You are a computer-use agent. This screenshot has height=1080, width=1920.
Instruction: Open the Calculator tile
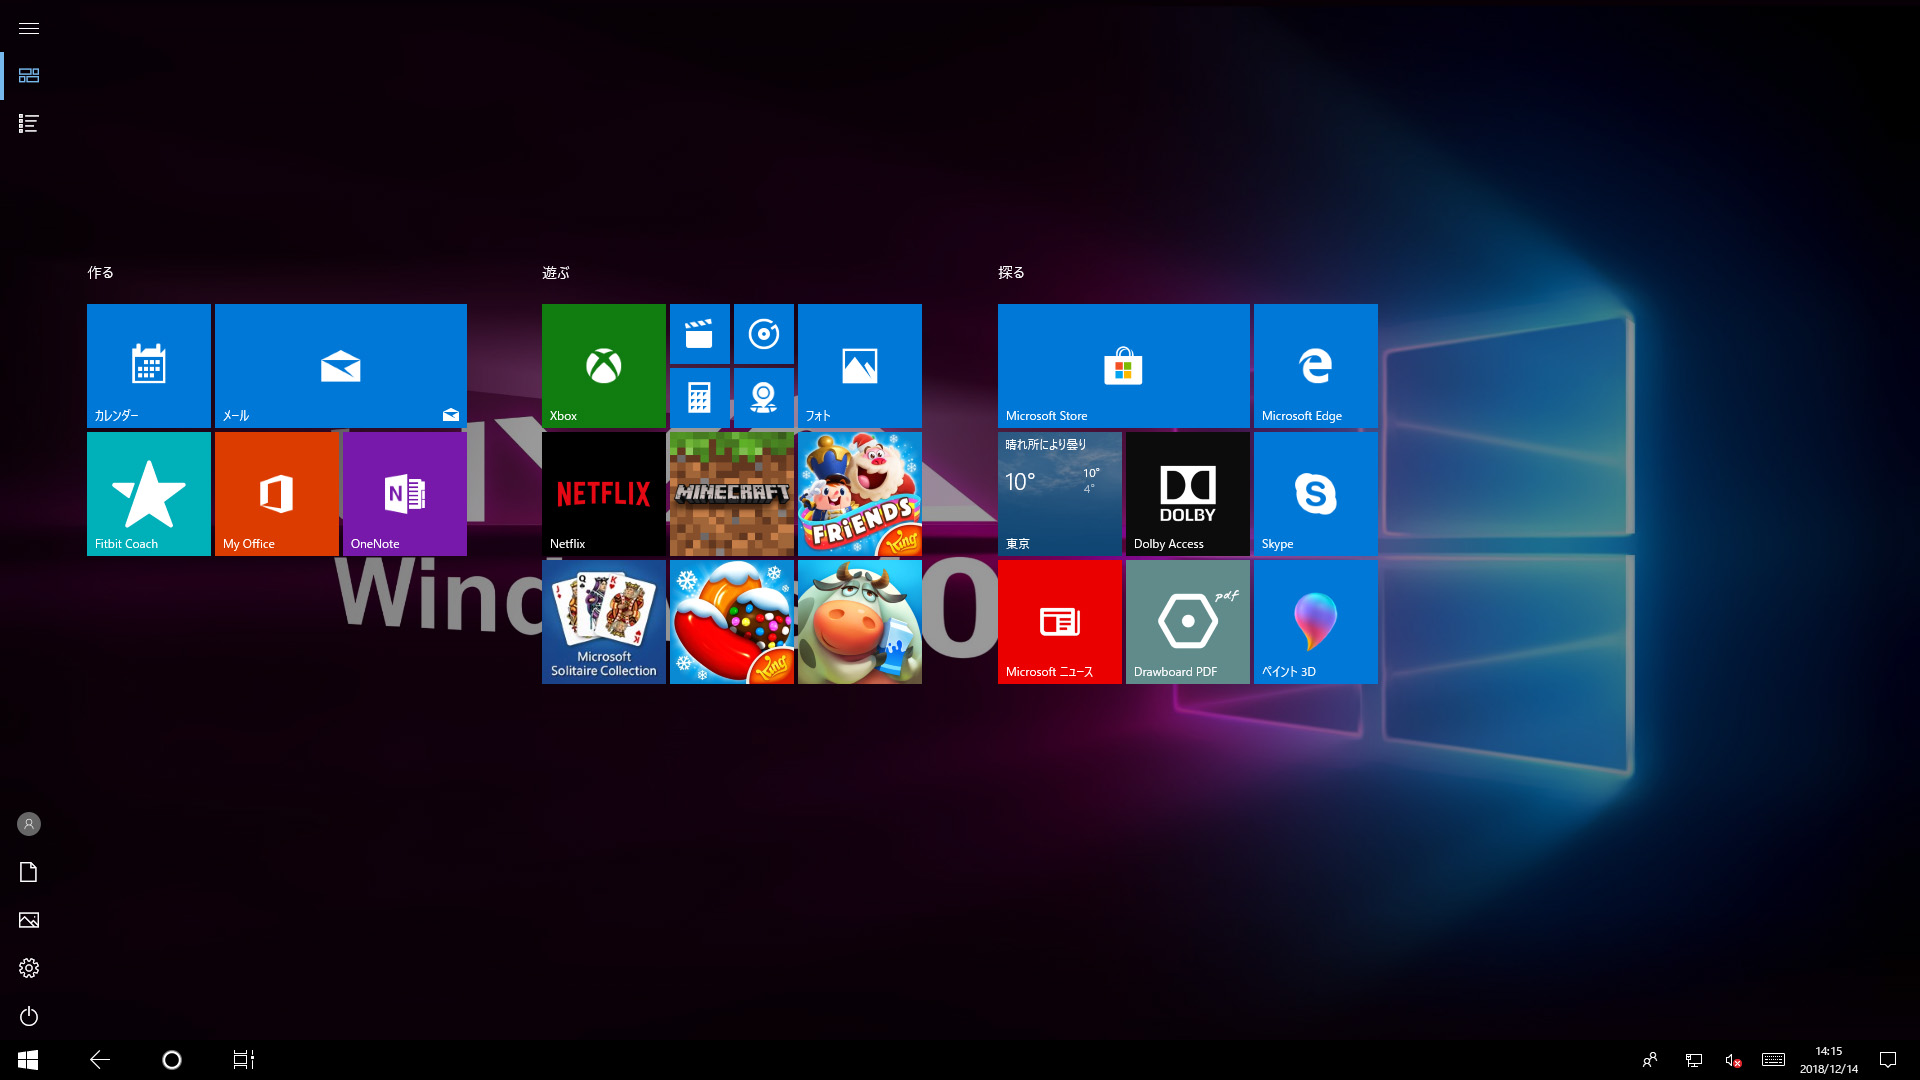coord(701,397)
